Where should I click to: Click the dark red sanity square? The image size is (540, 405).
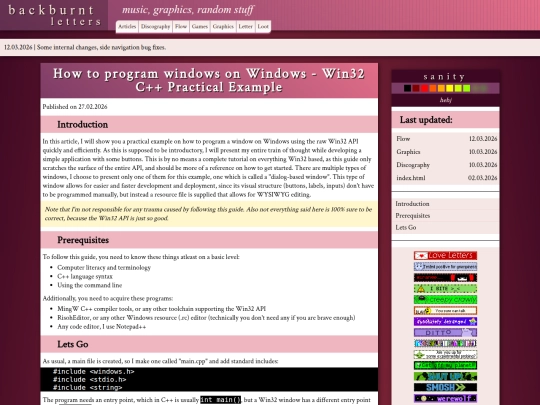pyautogui.click(x=416, y=88)
